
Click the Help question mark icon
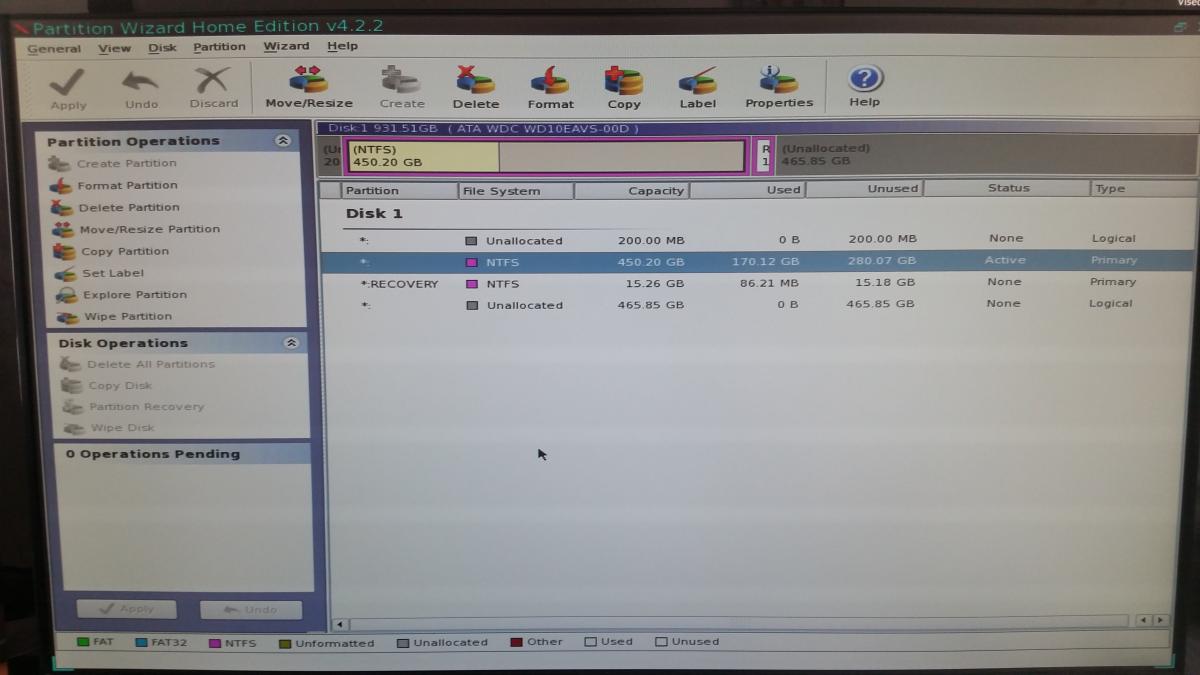tap(865, 78)
